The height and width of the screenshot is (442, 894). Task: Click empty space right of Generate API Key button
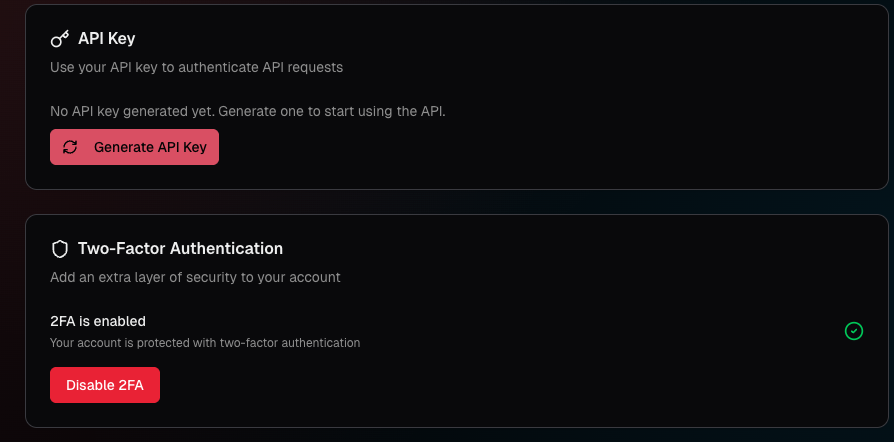click(x=500, y=147)
